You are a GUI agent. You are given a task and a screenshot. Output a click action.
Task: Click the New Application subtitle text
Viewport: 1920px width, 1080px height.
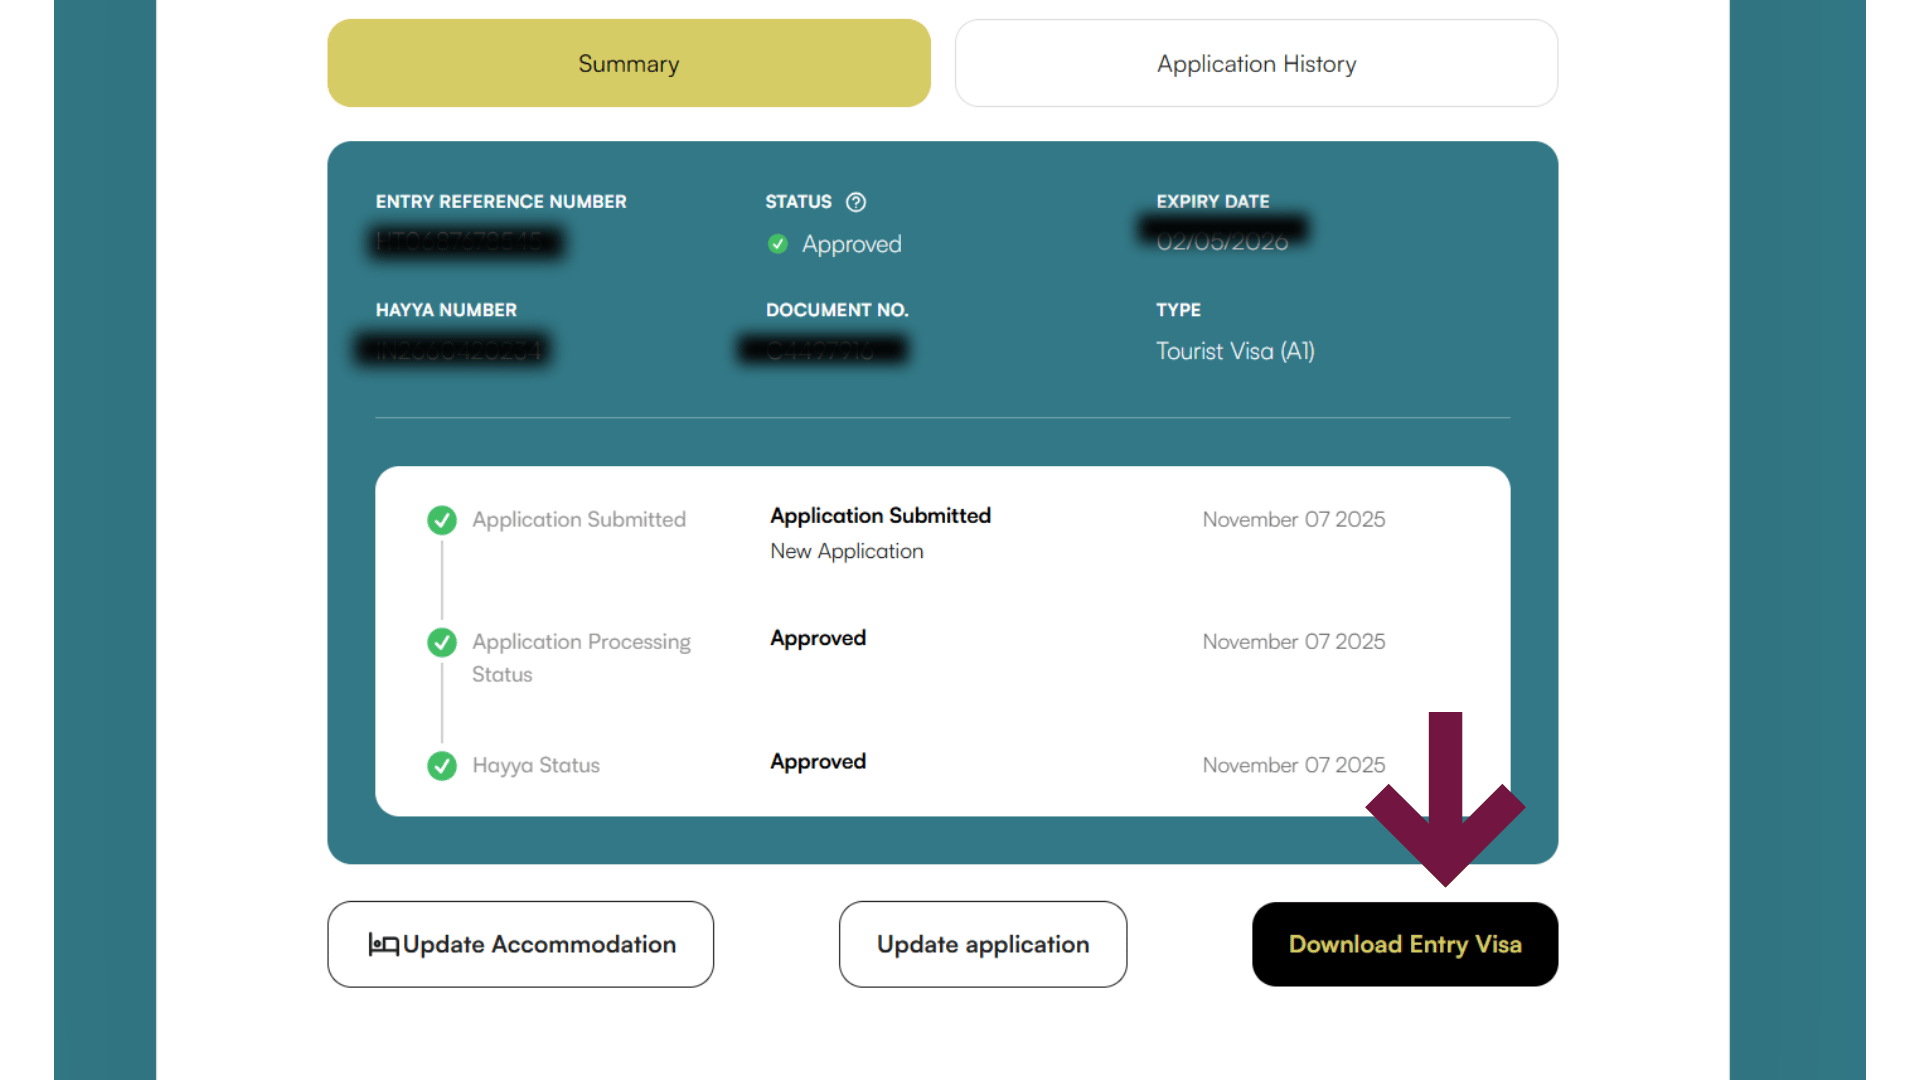847,551
